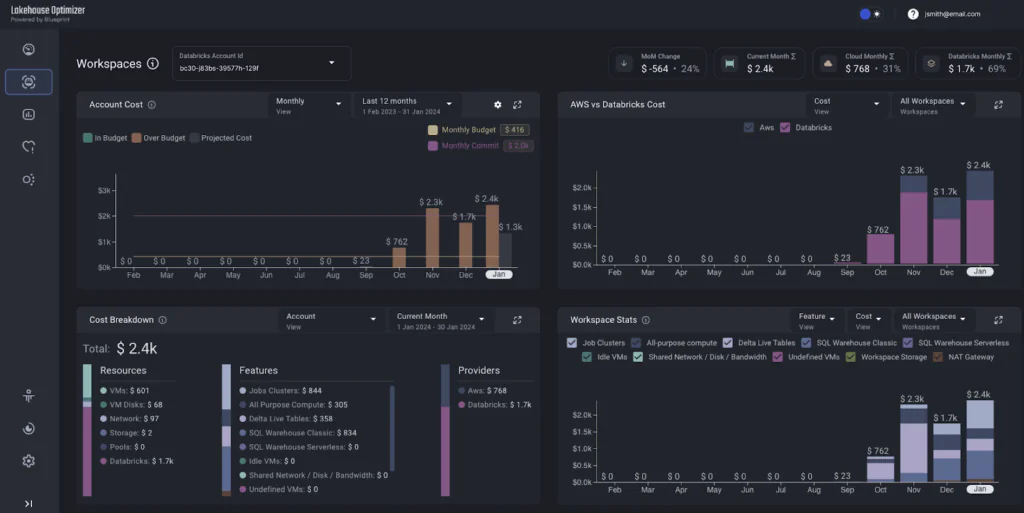Open the settings gear in bottom sidebar

coord(28,461)
